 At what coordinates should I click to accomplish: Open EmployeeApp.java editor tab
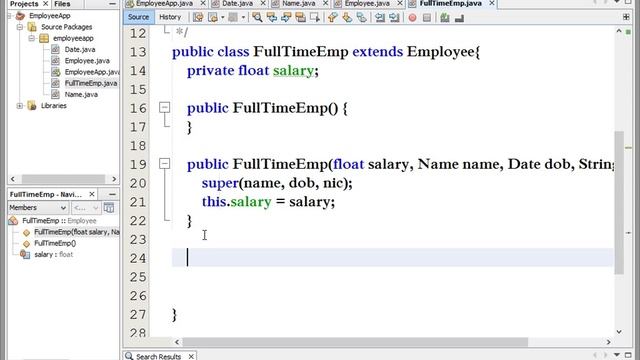pos(164,3)
